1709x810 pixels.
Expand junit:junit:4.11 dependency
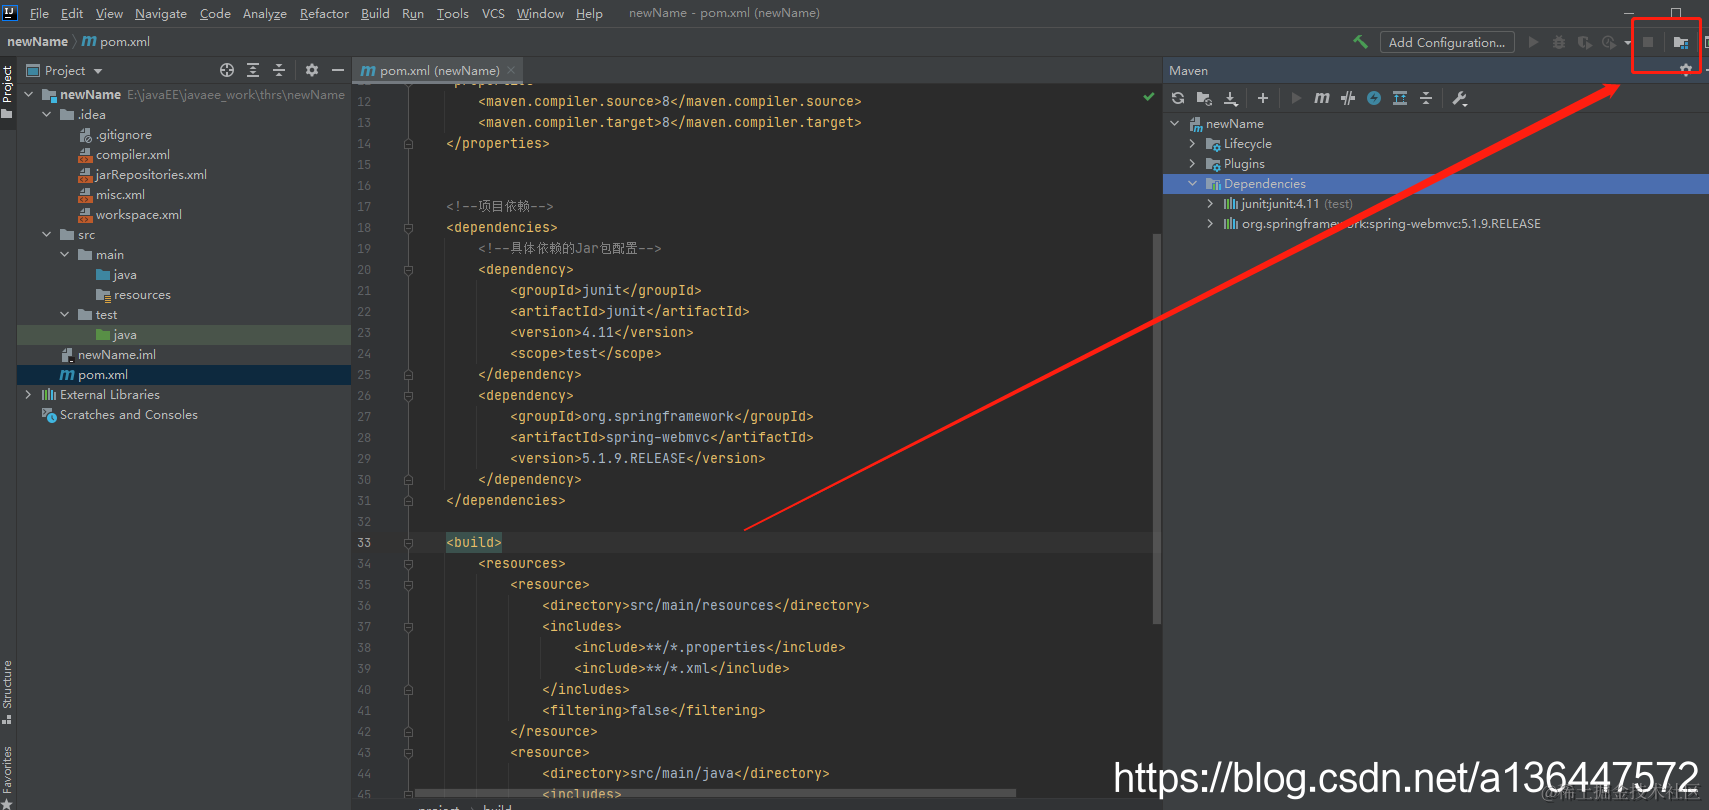(1210, 203)
